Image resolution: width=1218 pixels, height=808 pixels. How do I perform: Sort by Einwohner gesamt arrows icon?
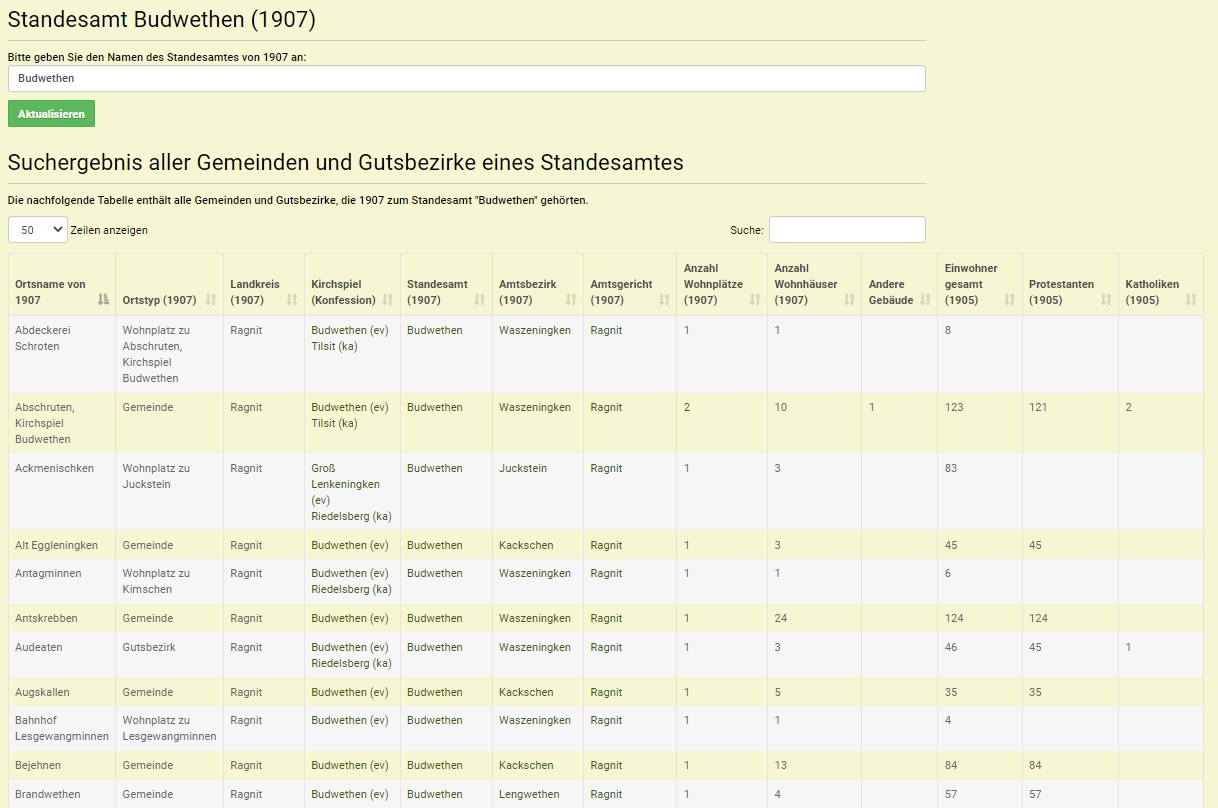(1009, 300)
